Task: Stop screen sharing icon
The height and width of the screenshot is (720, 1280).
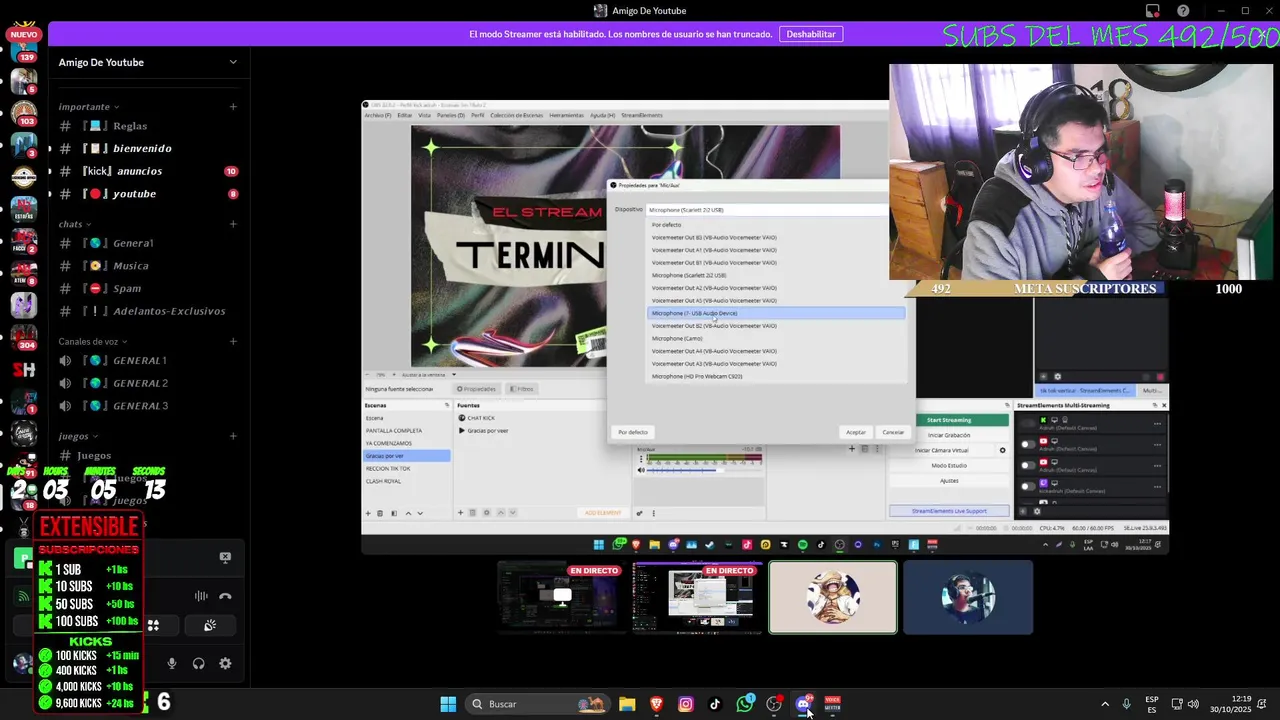Action: coord(225,557)
